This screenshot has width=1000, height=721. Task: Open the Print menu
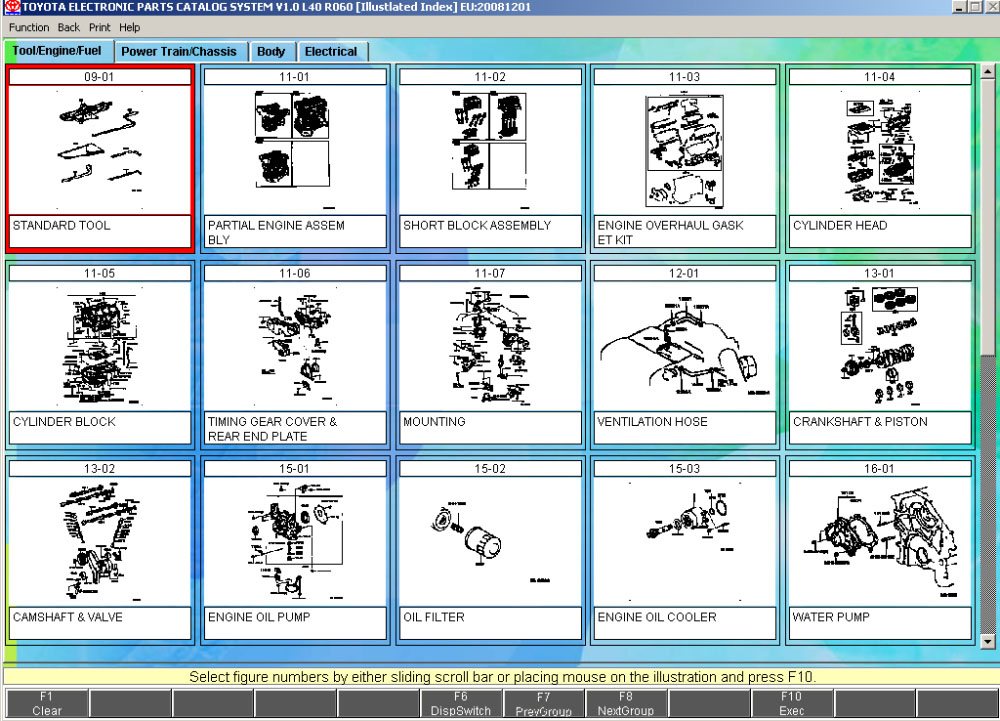[99, 27]
